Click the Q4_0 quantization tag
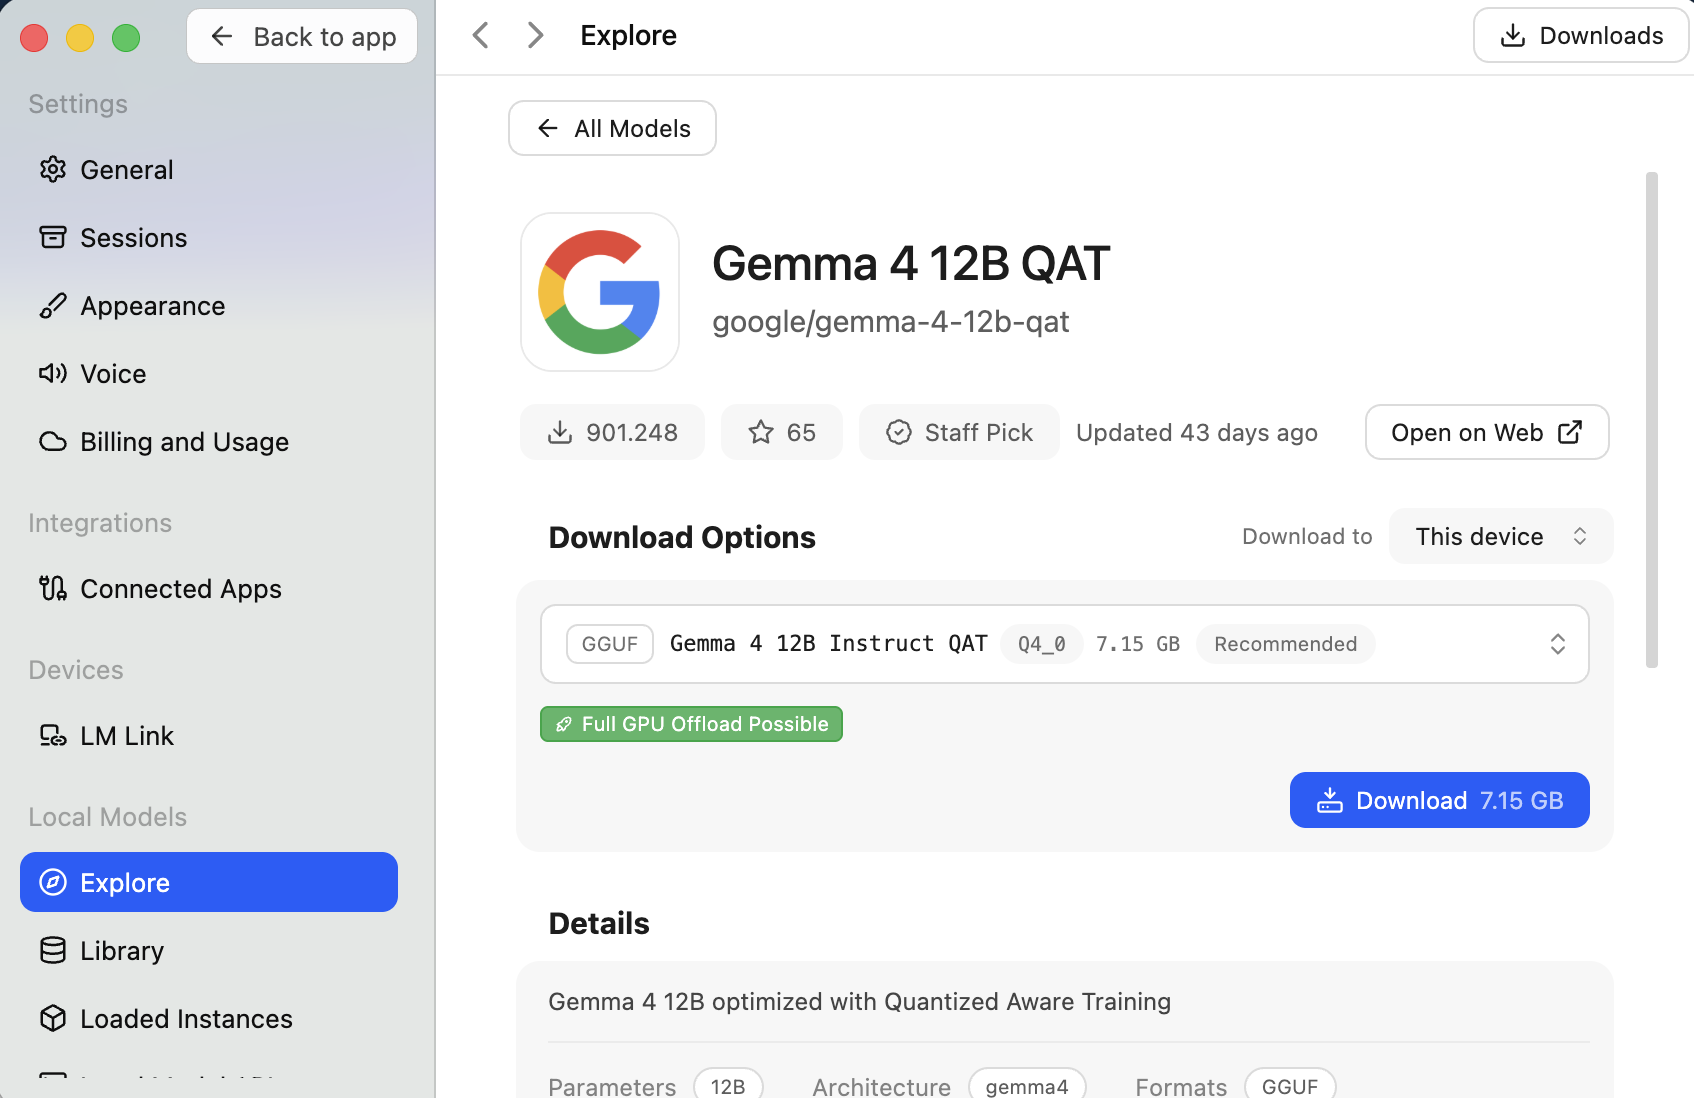1694x1098 pixels. click(x=1041, y=644)
